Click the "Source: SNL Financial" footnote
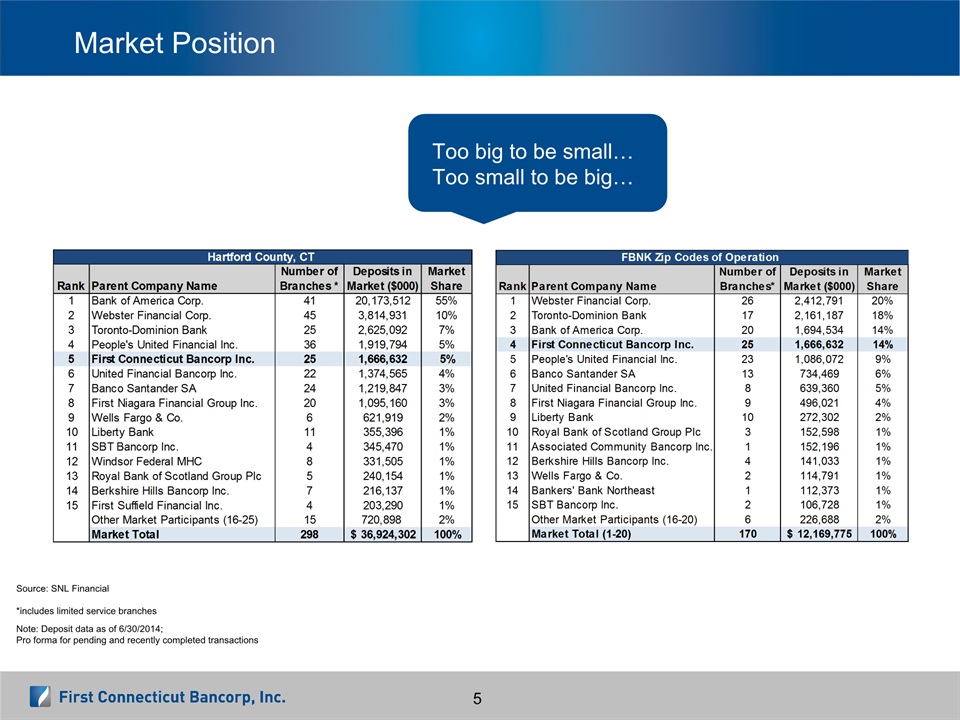This screenshot has width=960, height=720. (63, 587)
